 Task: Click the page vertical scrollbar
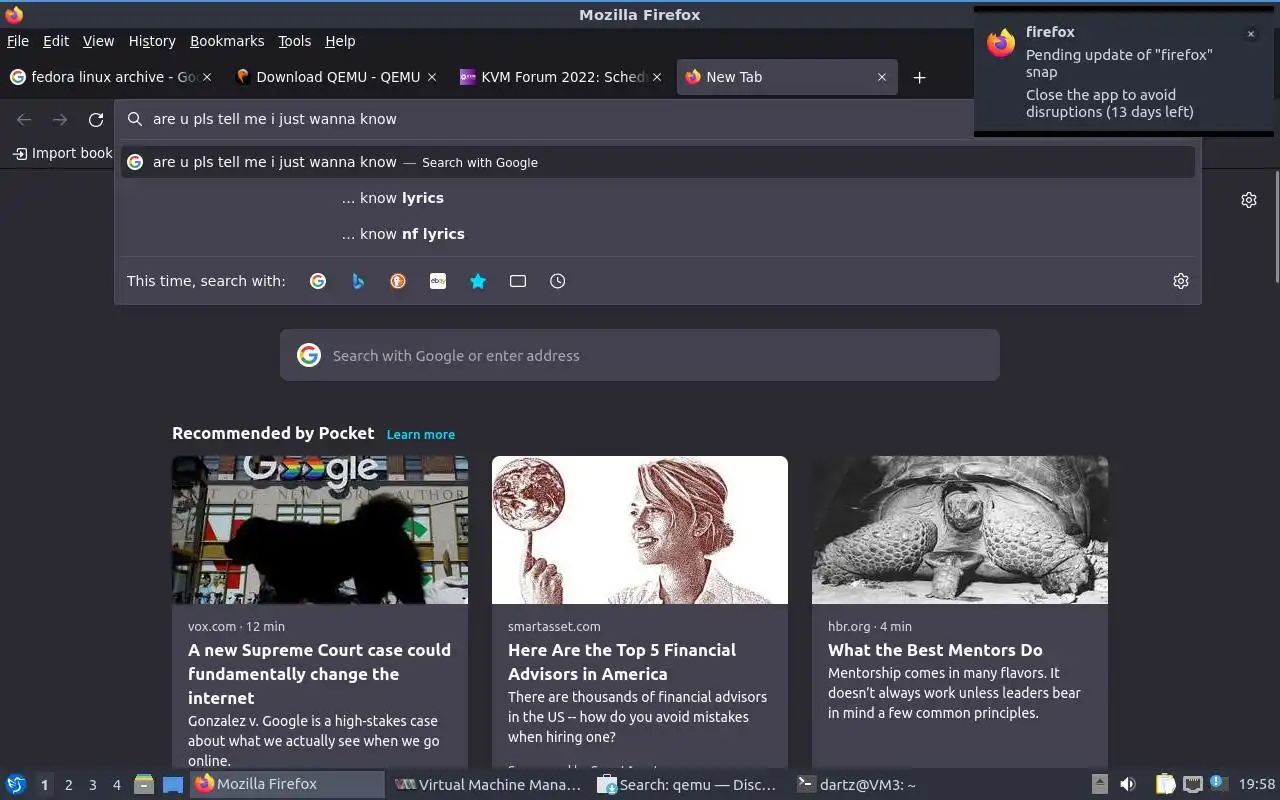point(1276,226)
